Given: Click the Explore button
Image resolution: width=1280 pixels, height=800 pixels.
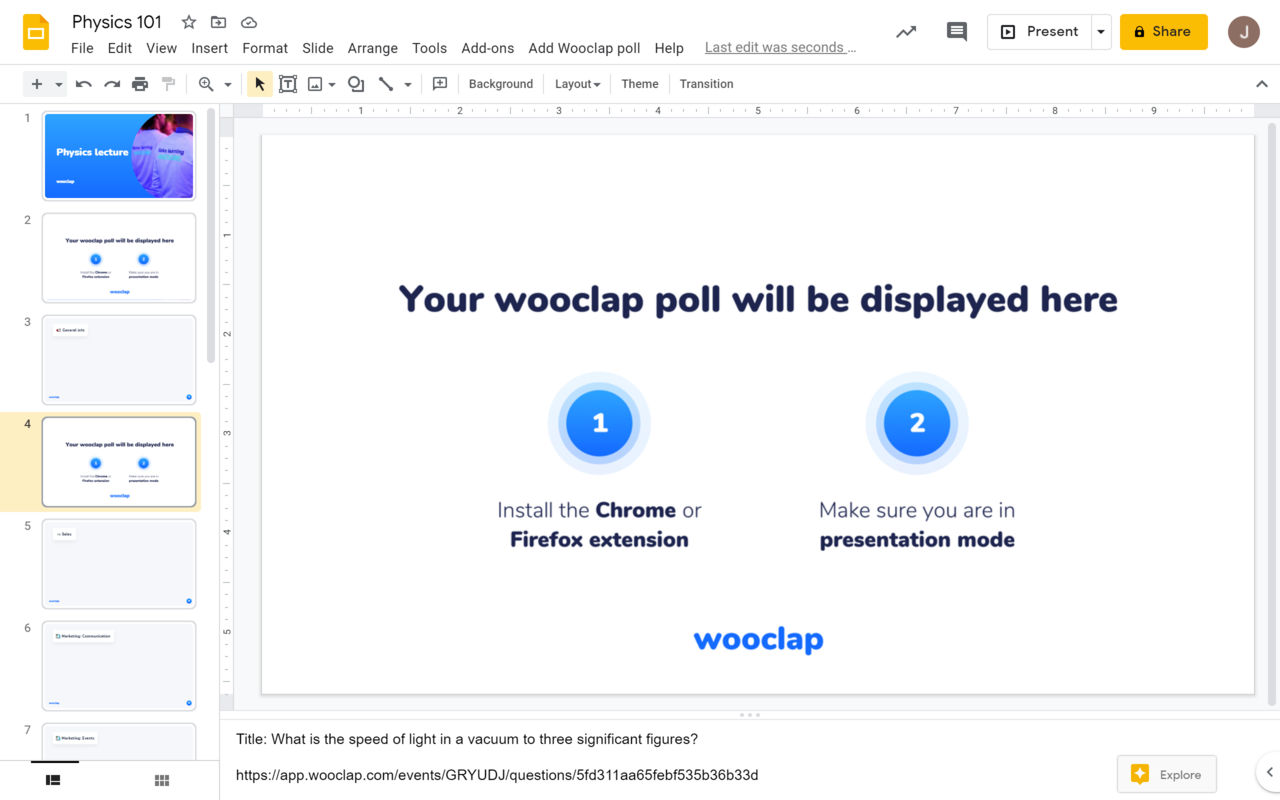Looking at the screenshot, I should (1166, 774).
